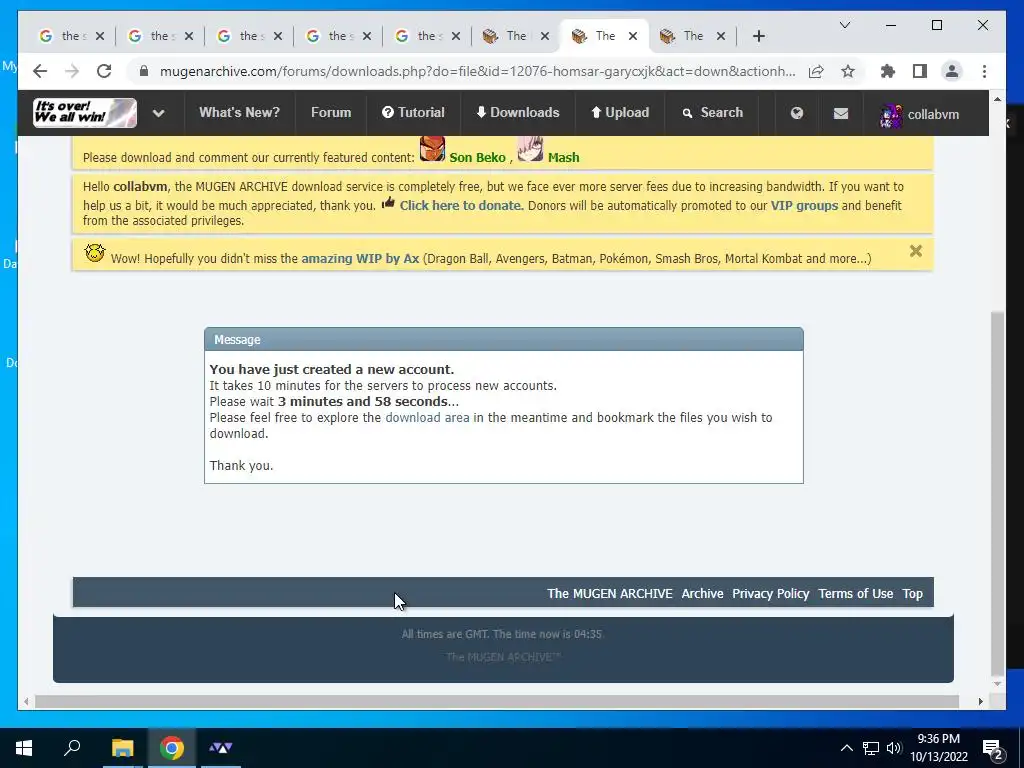The image size is (1024, 768).
Task: Jump to Top via footer link
Action: [912, 594]
